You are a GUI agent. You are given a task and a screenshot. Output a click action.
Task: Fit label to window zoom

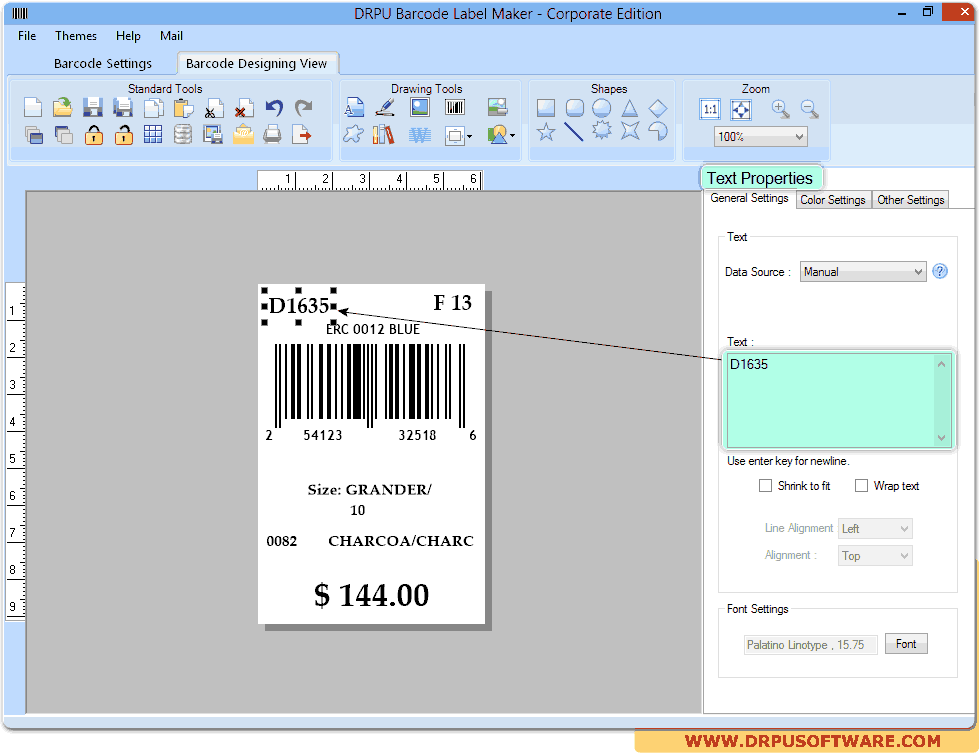741,109
